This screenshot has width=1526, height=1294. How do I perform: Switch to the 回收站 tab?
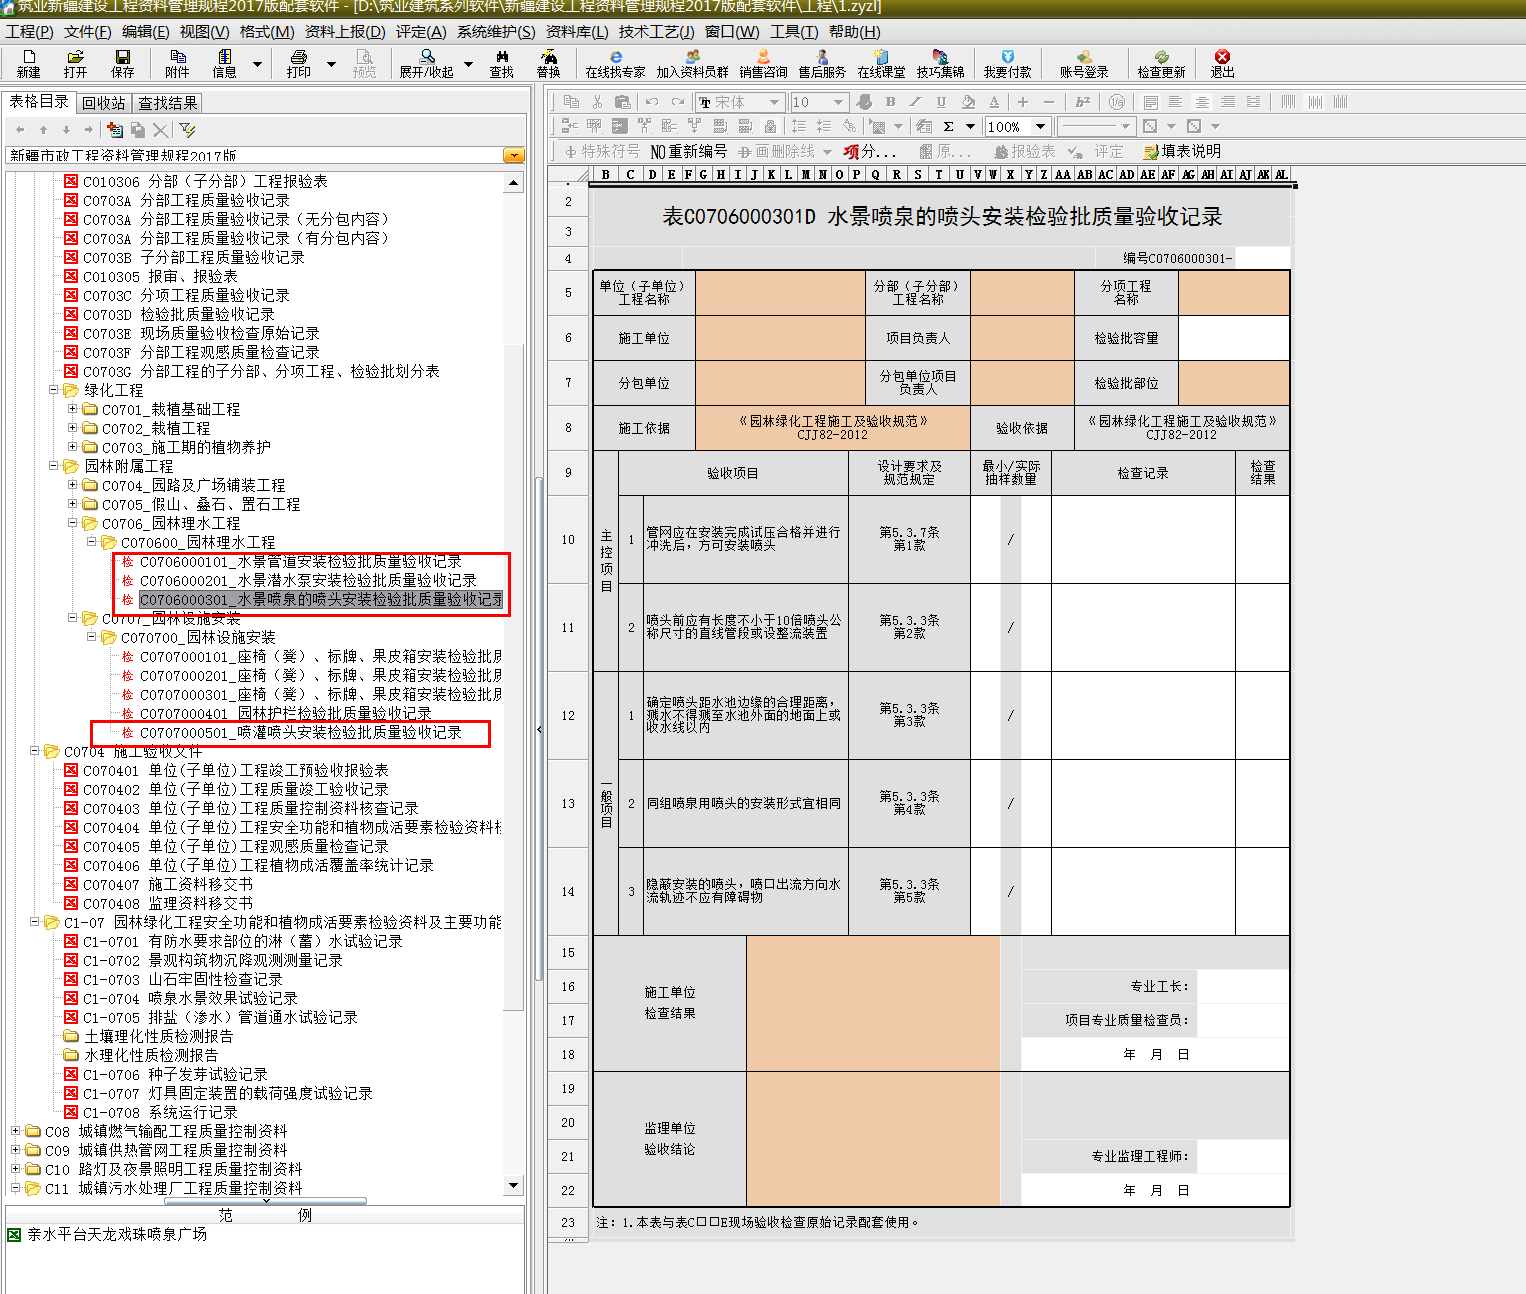(103, 103)
